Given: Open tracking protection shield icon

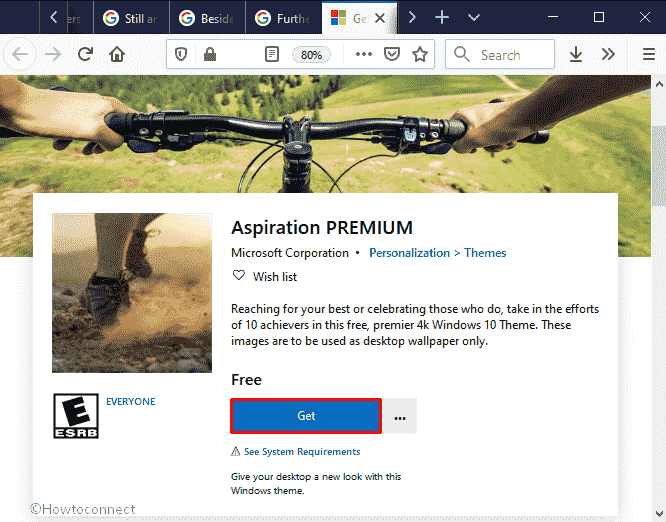Looking at the screenshot, I should (181, 54).
